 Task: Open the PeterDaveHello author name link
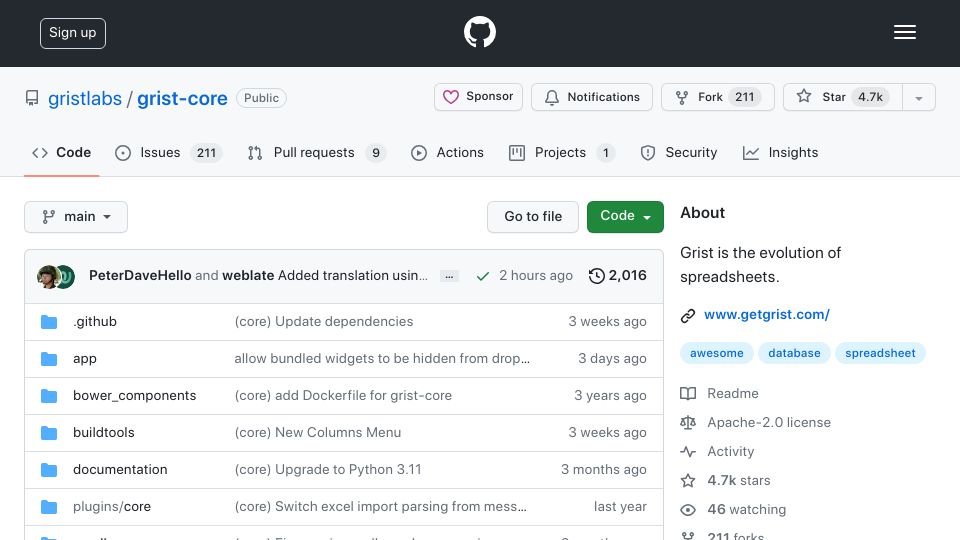140,276
